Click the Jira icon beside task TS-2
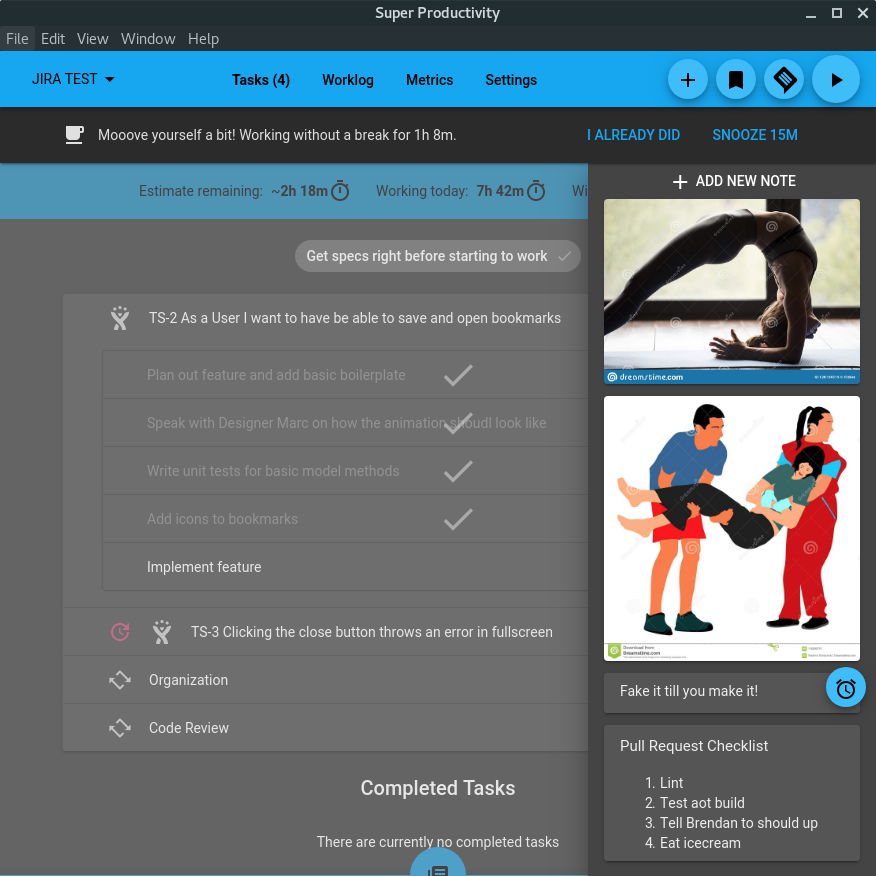 pos(119,318)
